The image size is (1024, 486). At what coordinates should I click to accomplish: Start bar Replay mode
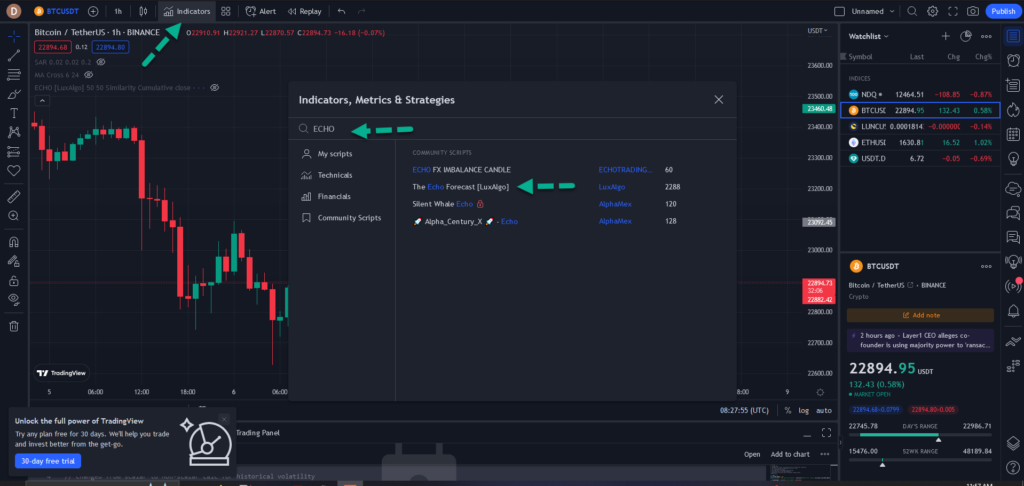[304, 11]
